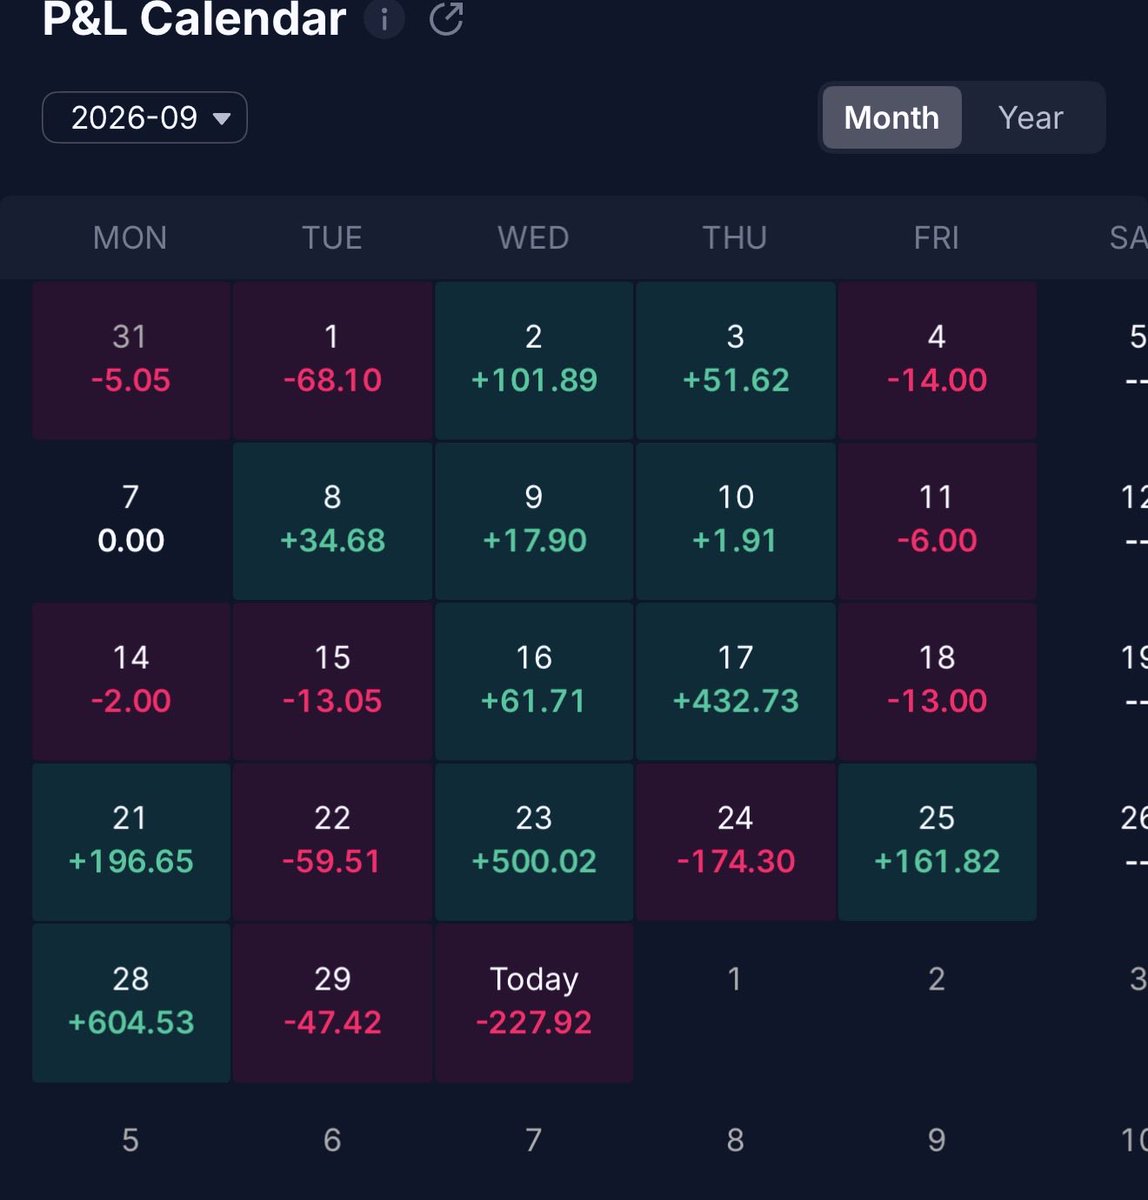The height and width of the screenshot is (1200, 1148).
Task: Select day 24 showing -174.30 loss
Action: click(735, 842)
